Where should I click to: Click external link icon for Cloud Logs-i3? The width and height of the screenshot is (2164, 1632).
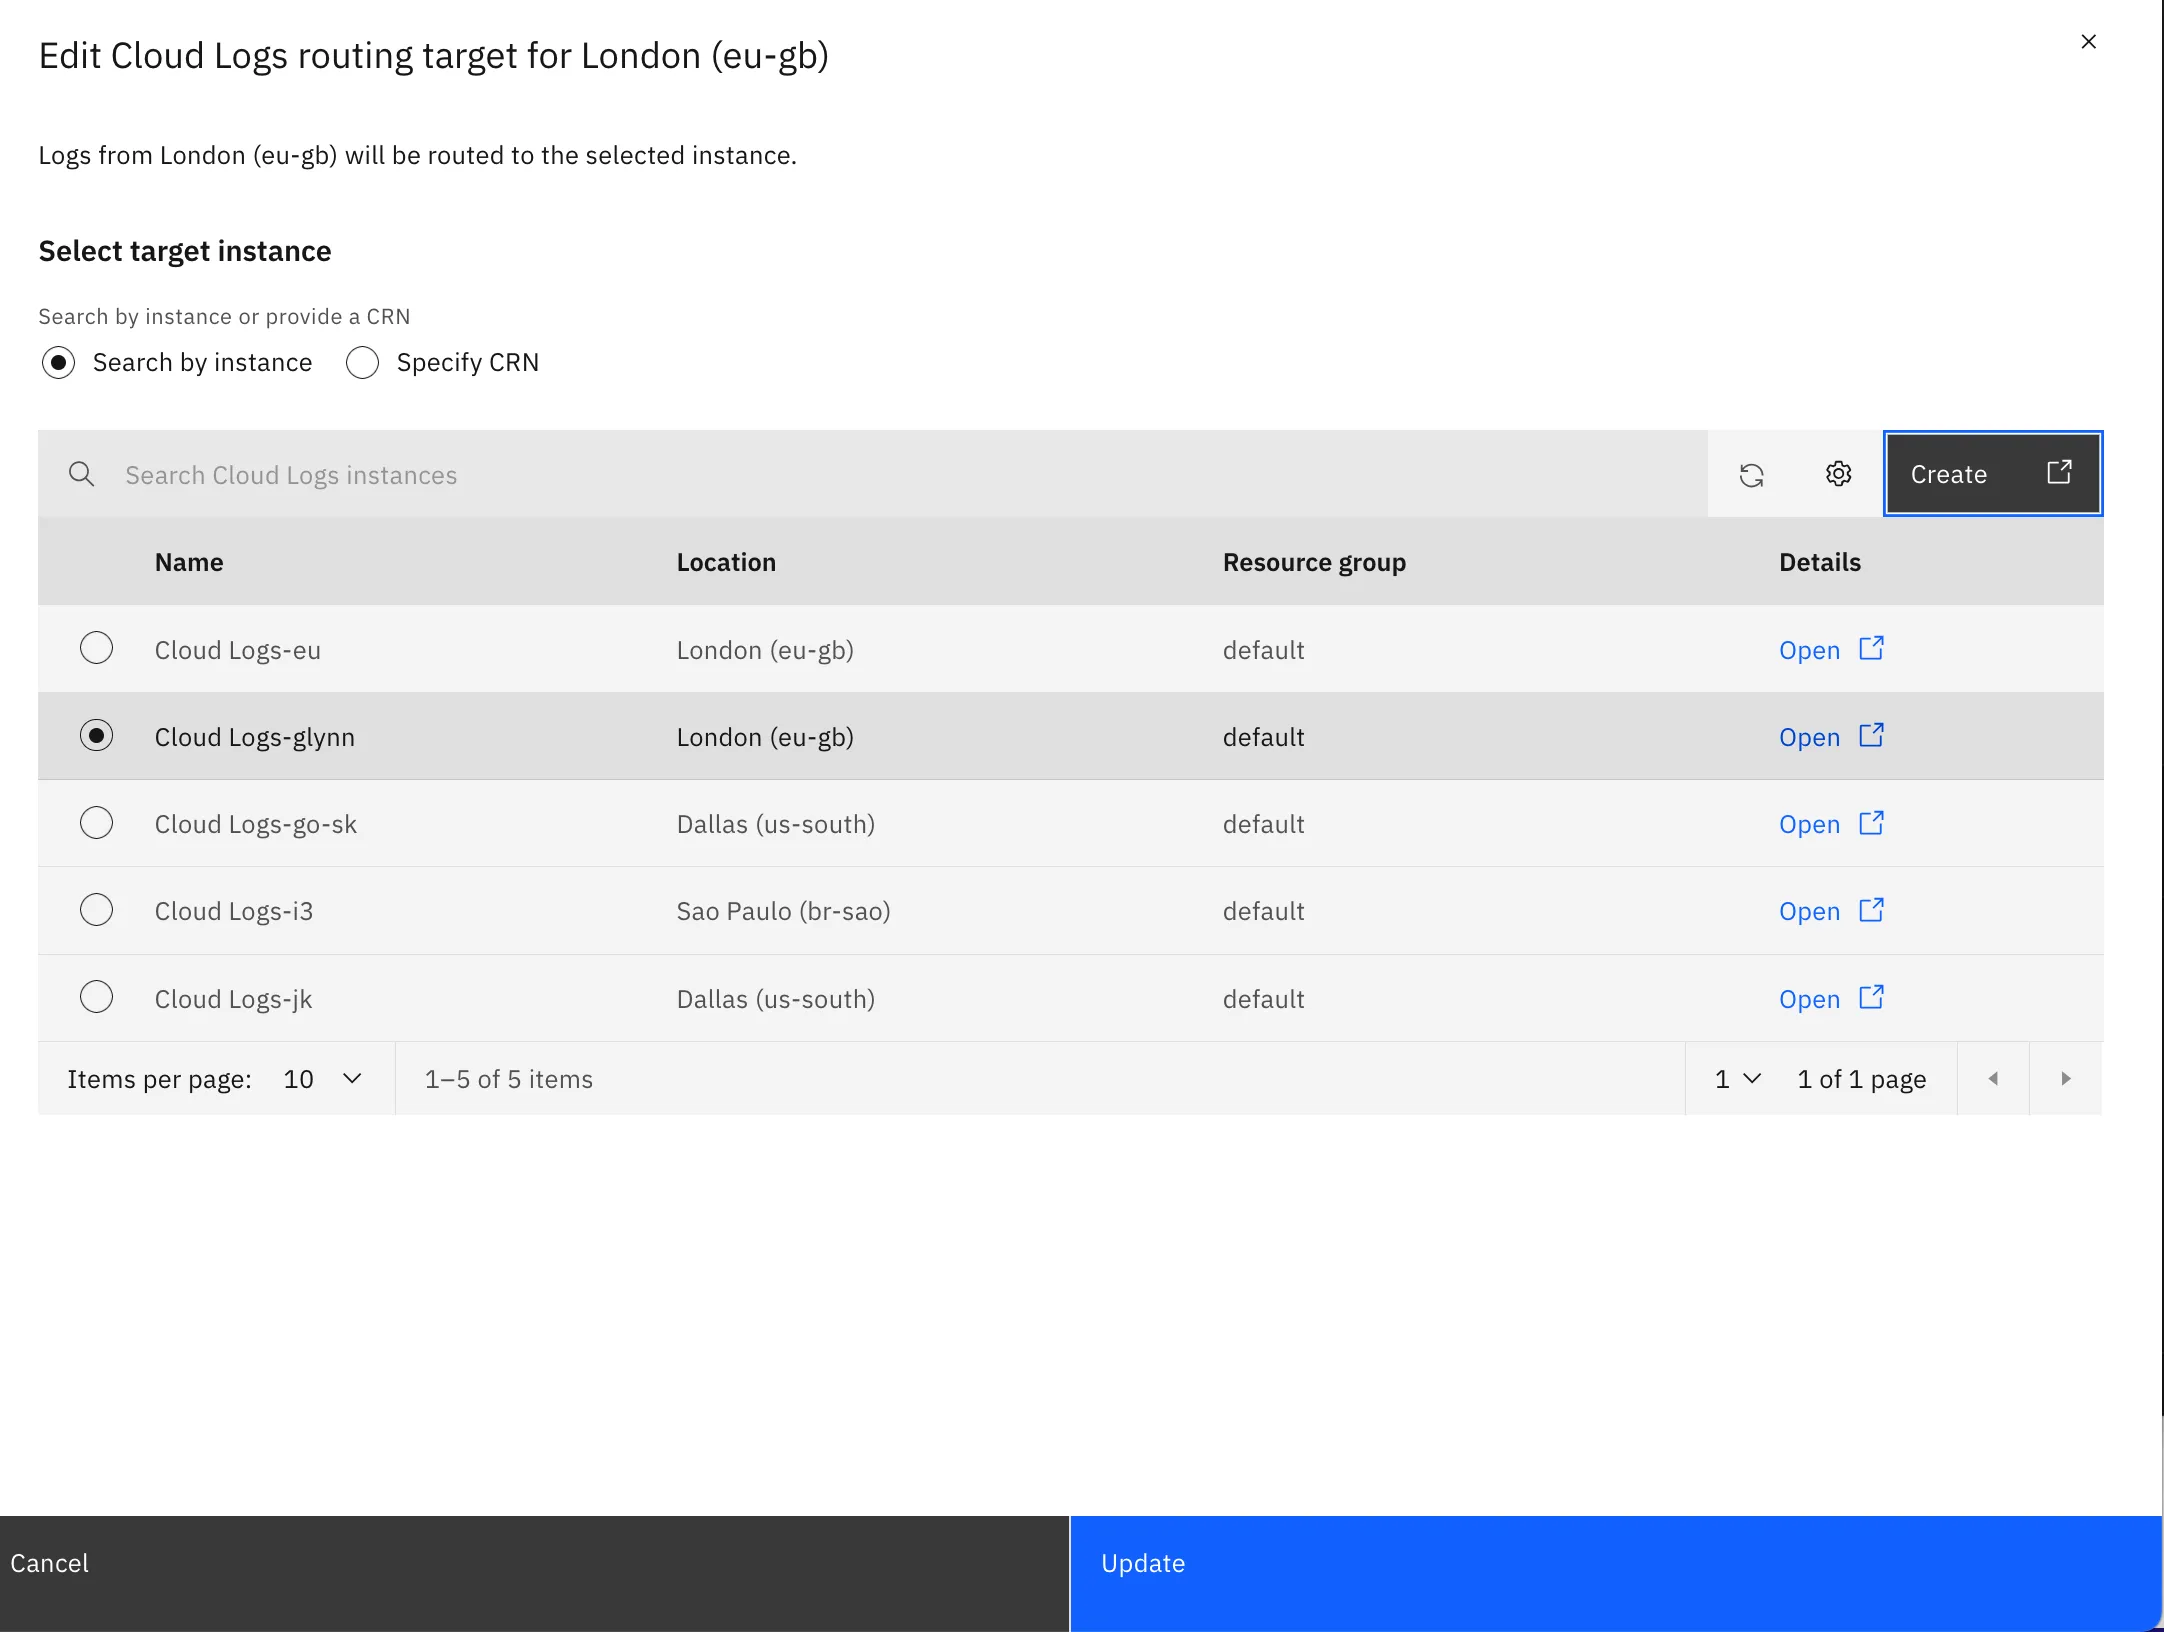click(1871, 910)
